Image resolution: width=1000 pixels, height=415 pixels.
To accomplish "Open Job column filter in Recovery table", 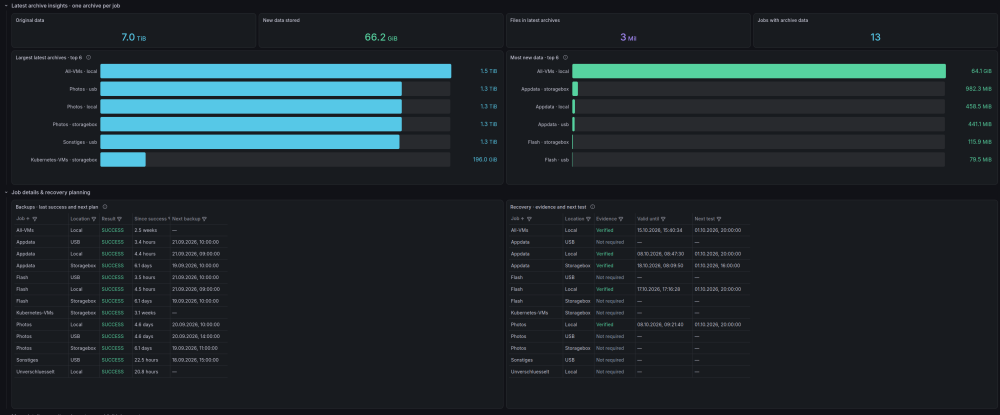I will click(x=529, y=219).
